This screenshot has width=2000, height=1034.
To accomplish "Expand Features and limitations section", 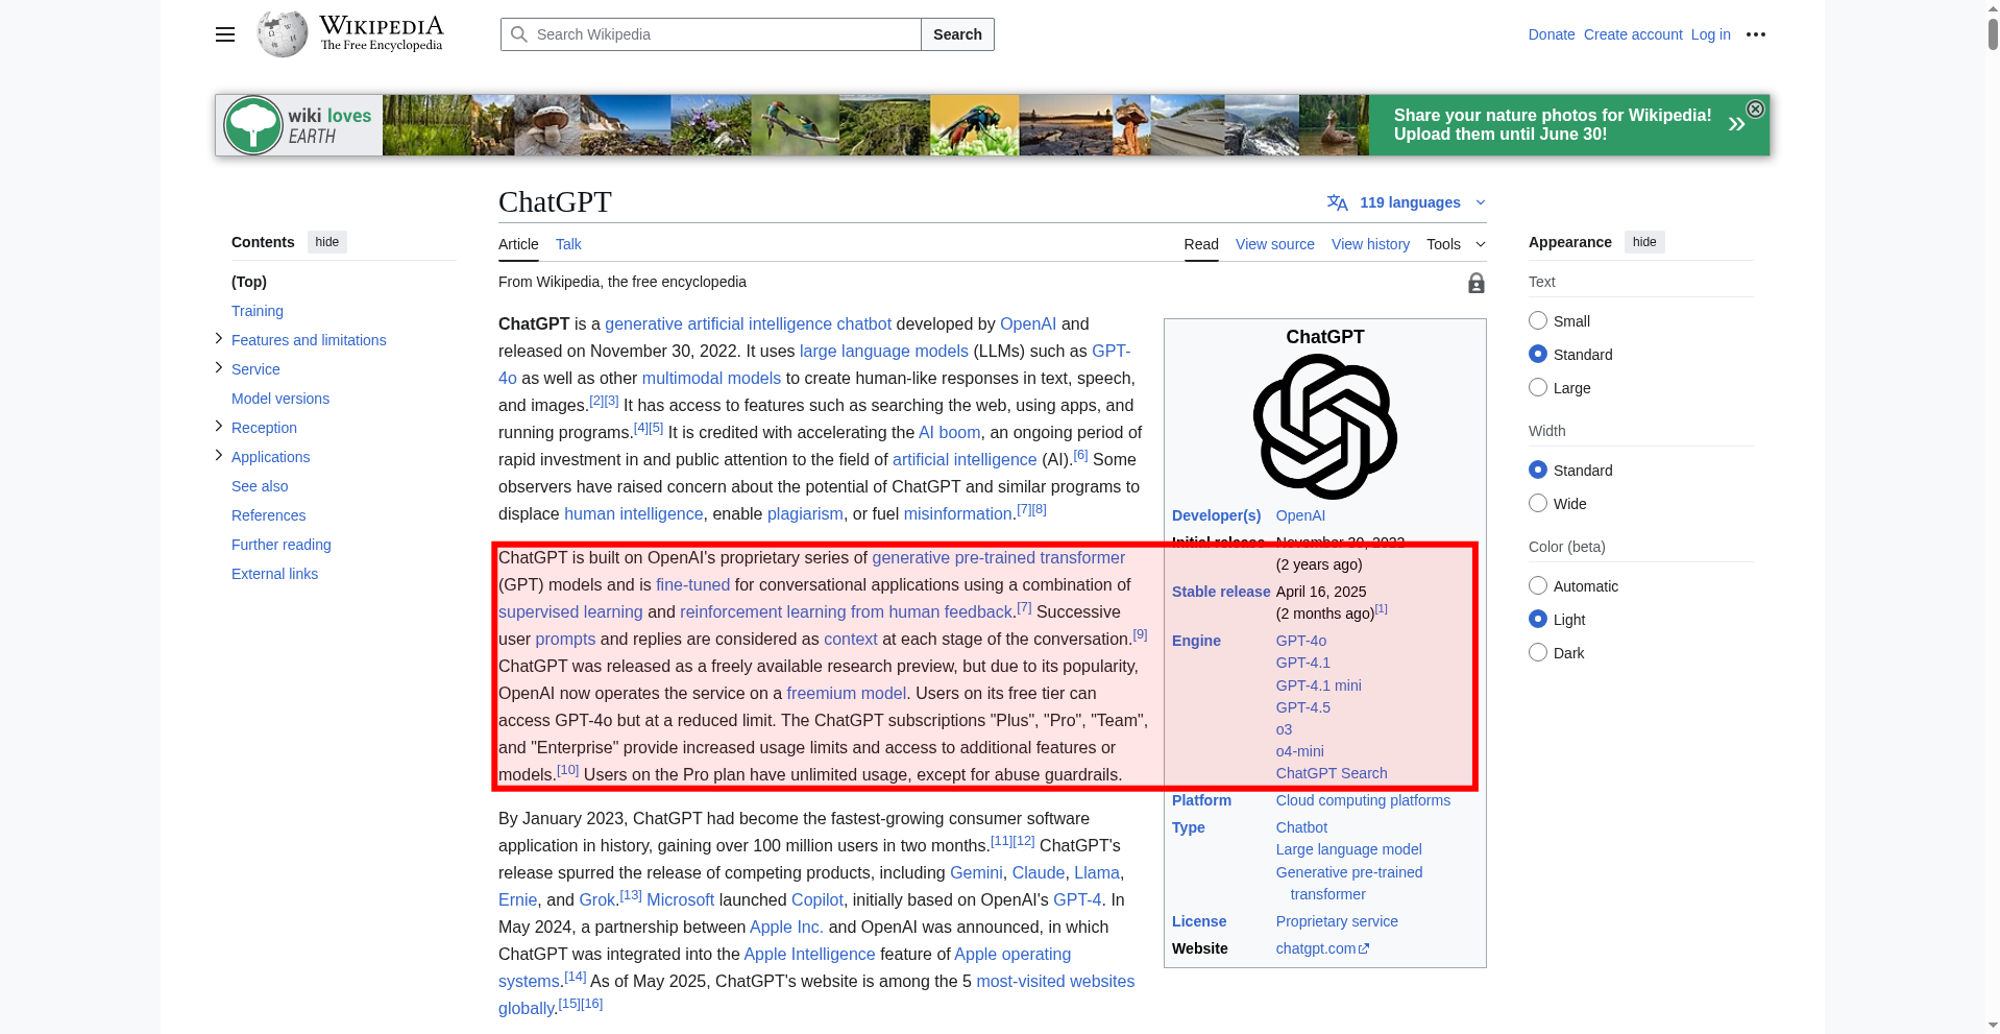I will 219,339.
